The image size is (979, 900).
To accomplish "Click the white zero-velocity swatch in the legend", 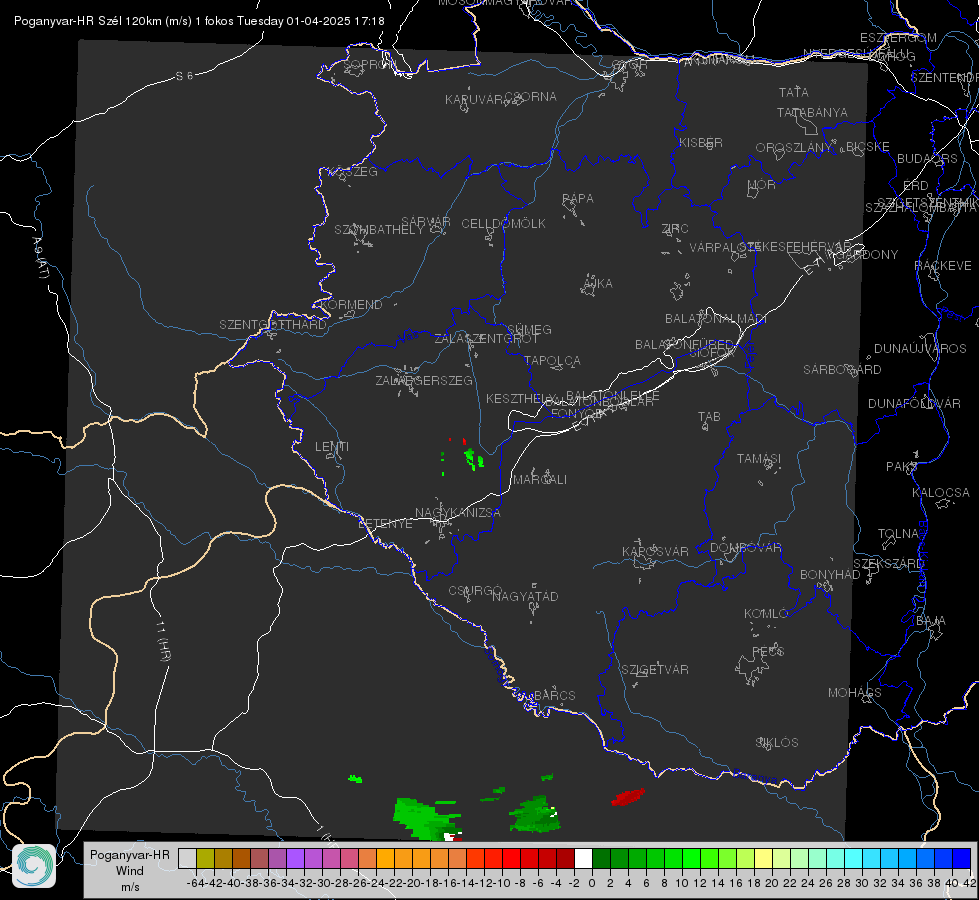I will pos(583,858).
